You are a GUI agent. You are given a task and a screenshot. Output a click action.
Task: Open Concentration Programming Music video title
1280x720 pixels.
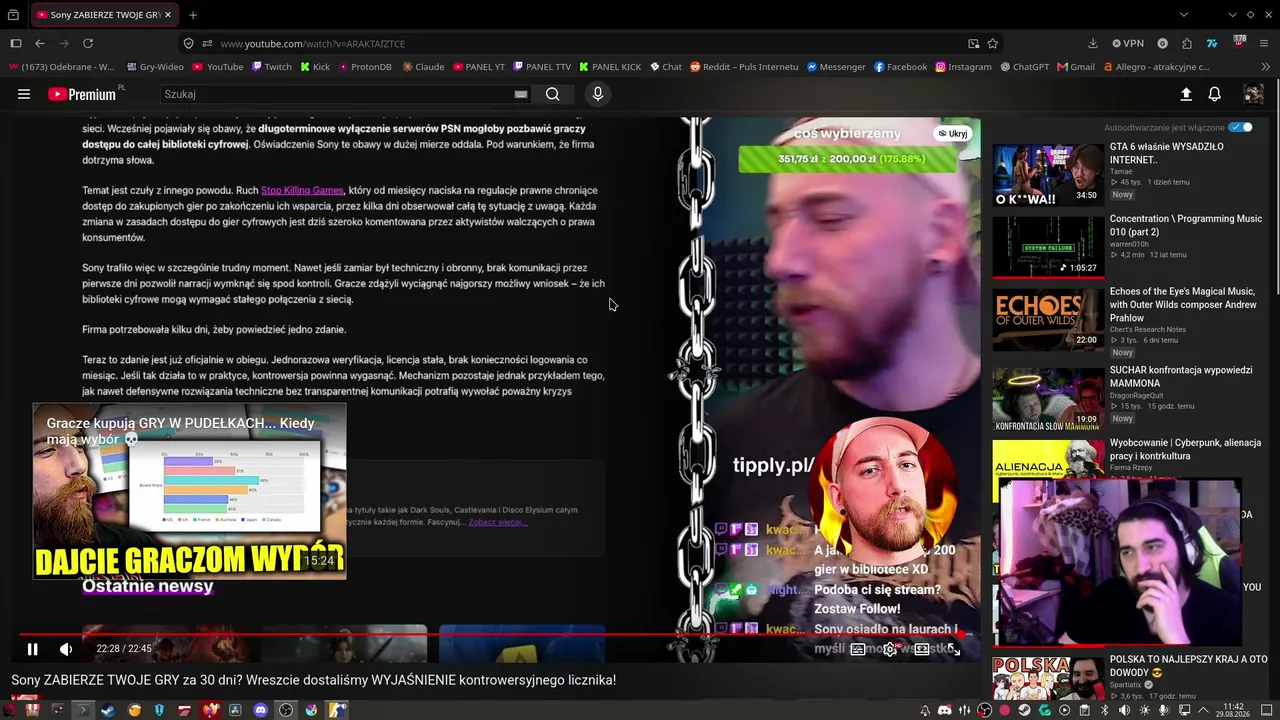[x=1186, y=225]
